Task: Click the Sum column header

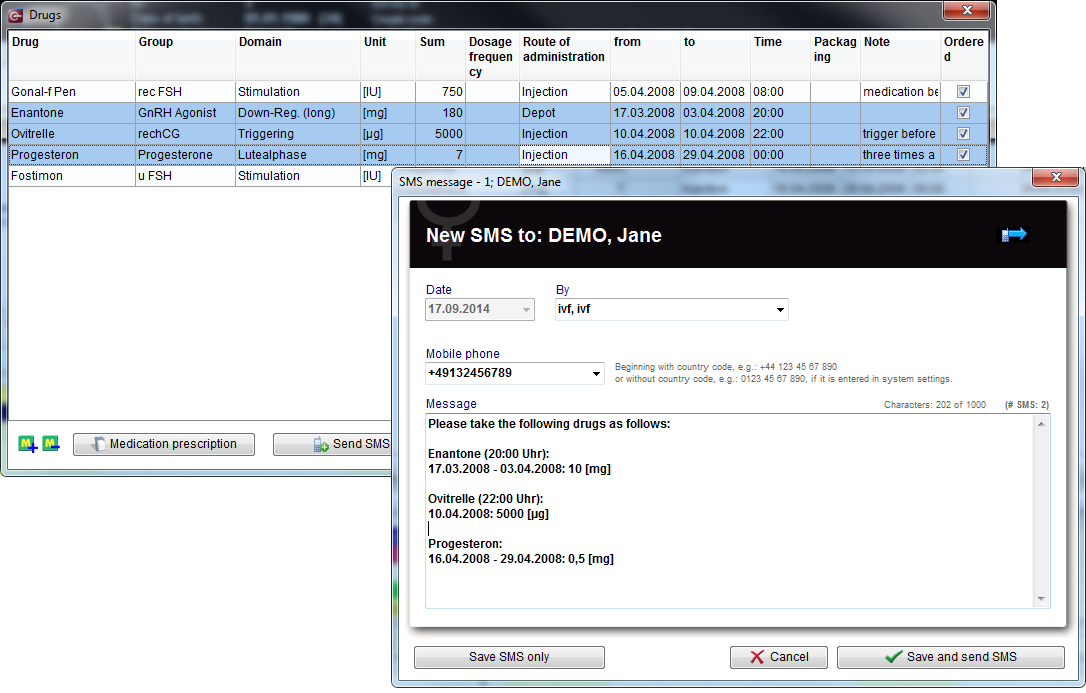Action: [440, 56]
